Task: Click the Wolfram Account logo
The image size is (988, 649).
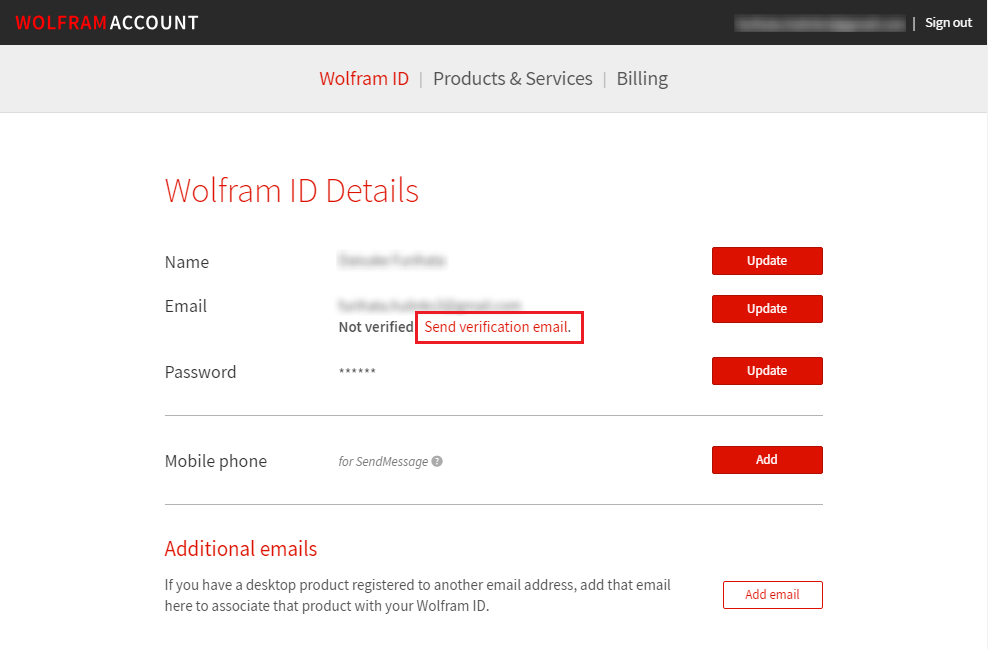Action: point(107,23)
